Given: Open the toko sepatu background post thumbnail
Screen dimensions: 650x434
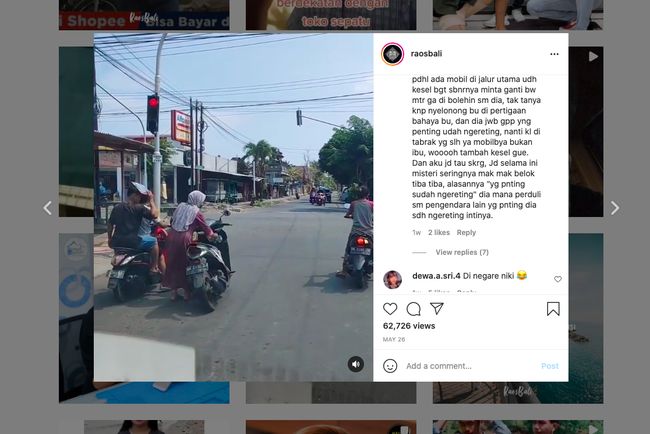Looking at the screenshot, I should 331,15.
